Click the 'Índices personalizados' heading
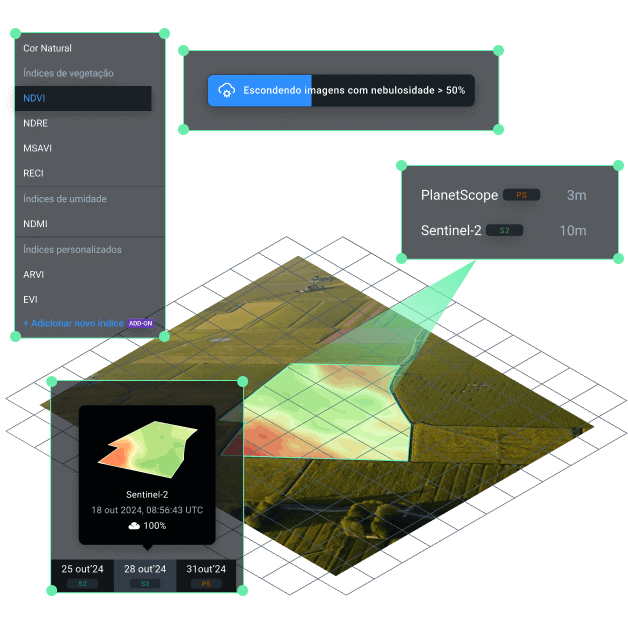Viewport: 628px width, 640px height. [72, 249]
